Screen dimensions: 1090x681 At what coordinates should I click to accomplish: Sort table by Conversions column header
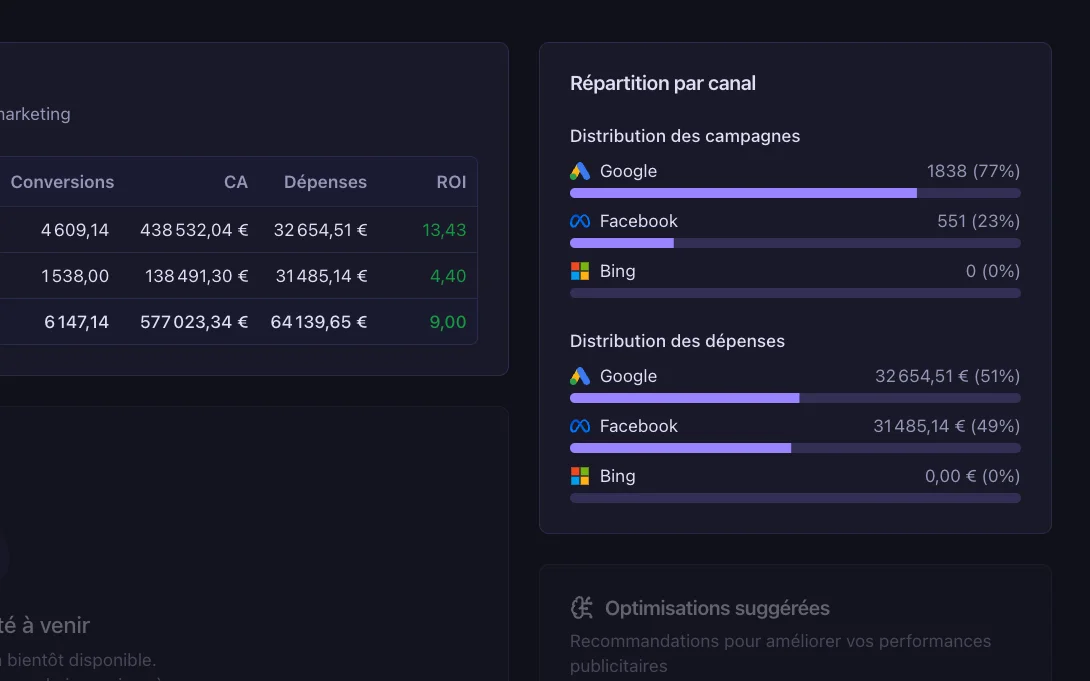coord(62,182)
